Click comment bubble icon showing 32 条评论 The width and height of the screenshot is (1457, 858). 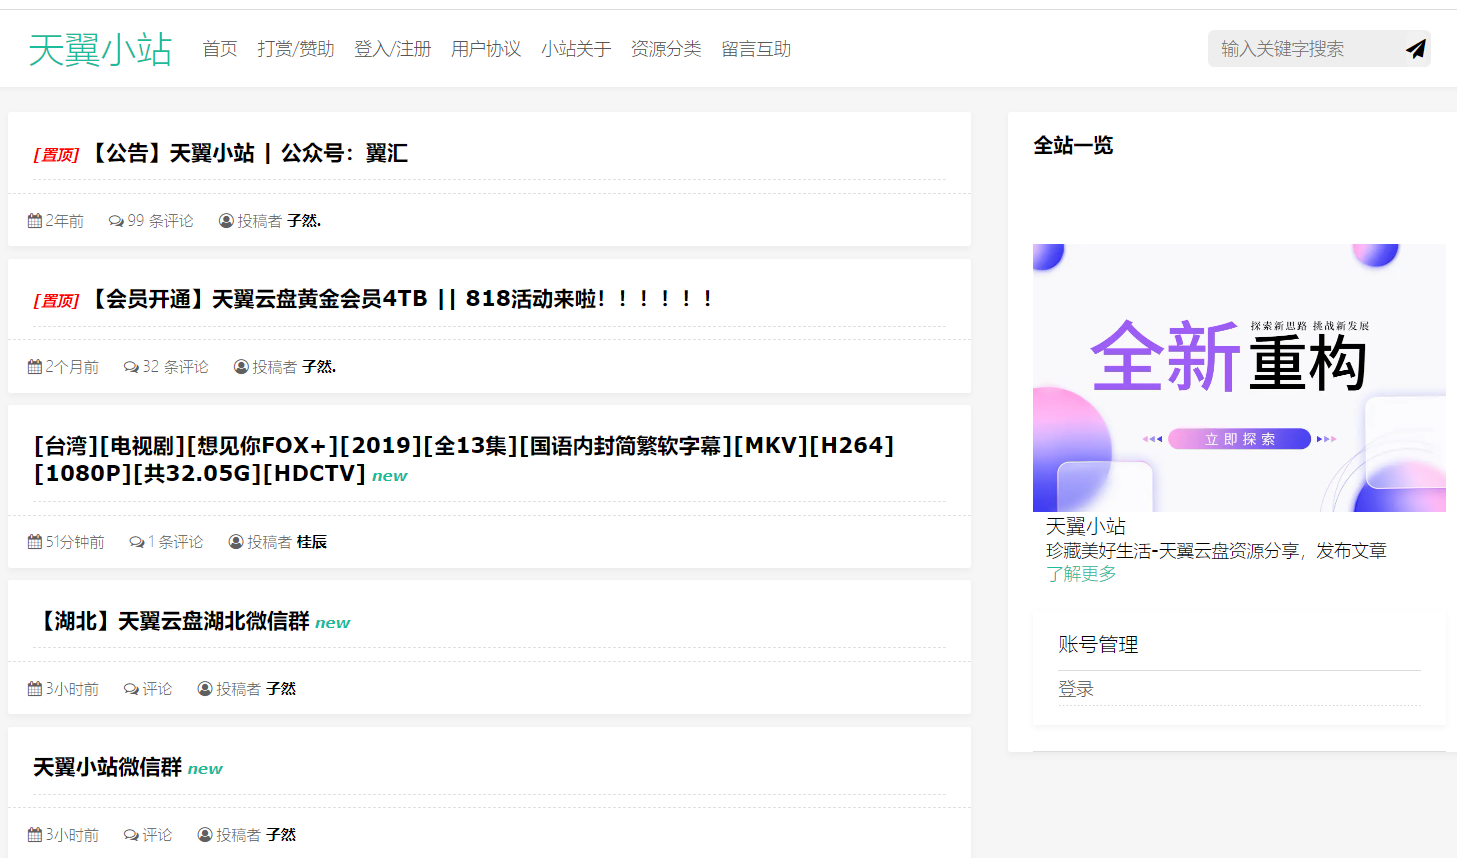pos(131,367)
